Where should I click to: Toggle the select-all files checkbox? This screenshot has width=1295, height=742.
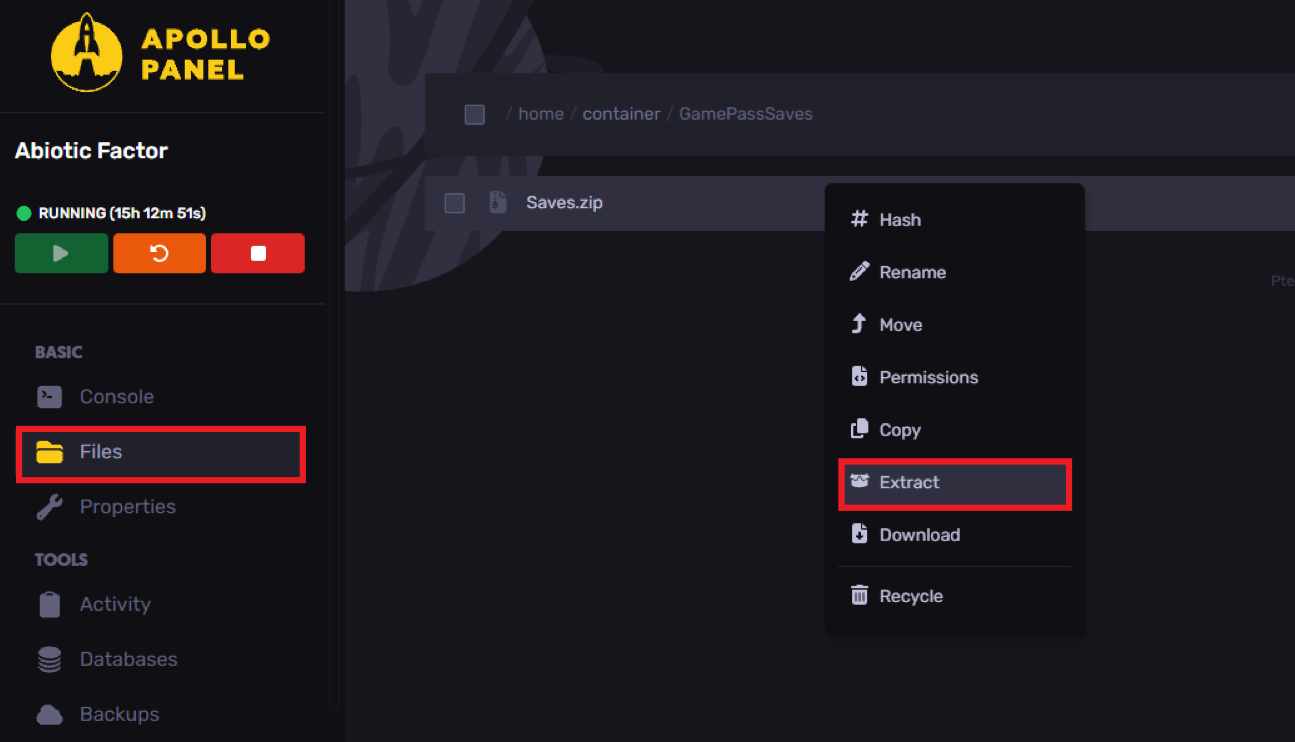click(x=475, y=114)
